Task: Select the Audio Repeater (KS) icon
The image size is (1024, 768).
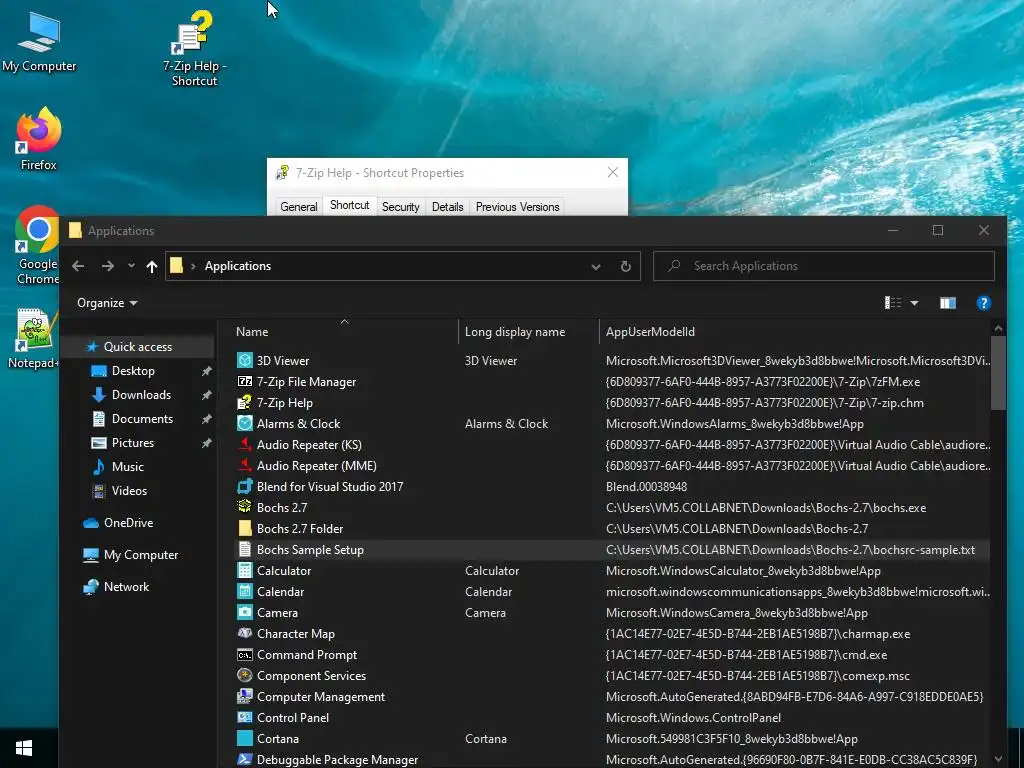Action: coord(245,444)
